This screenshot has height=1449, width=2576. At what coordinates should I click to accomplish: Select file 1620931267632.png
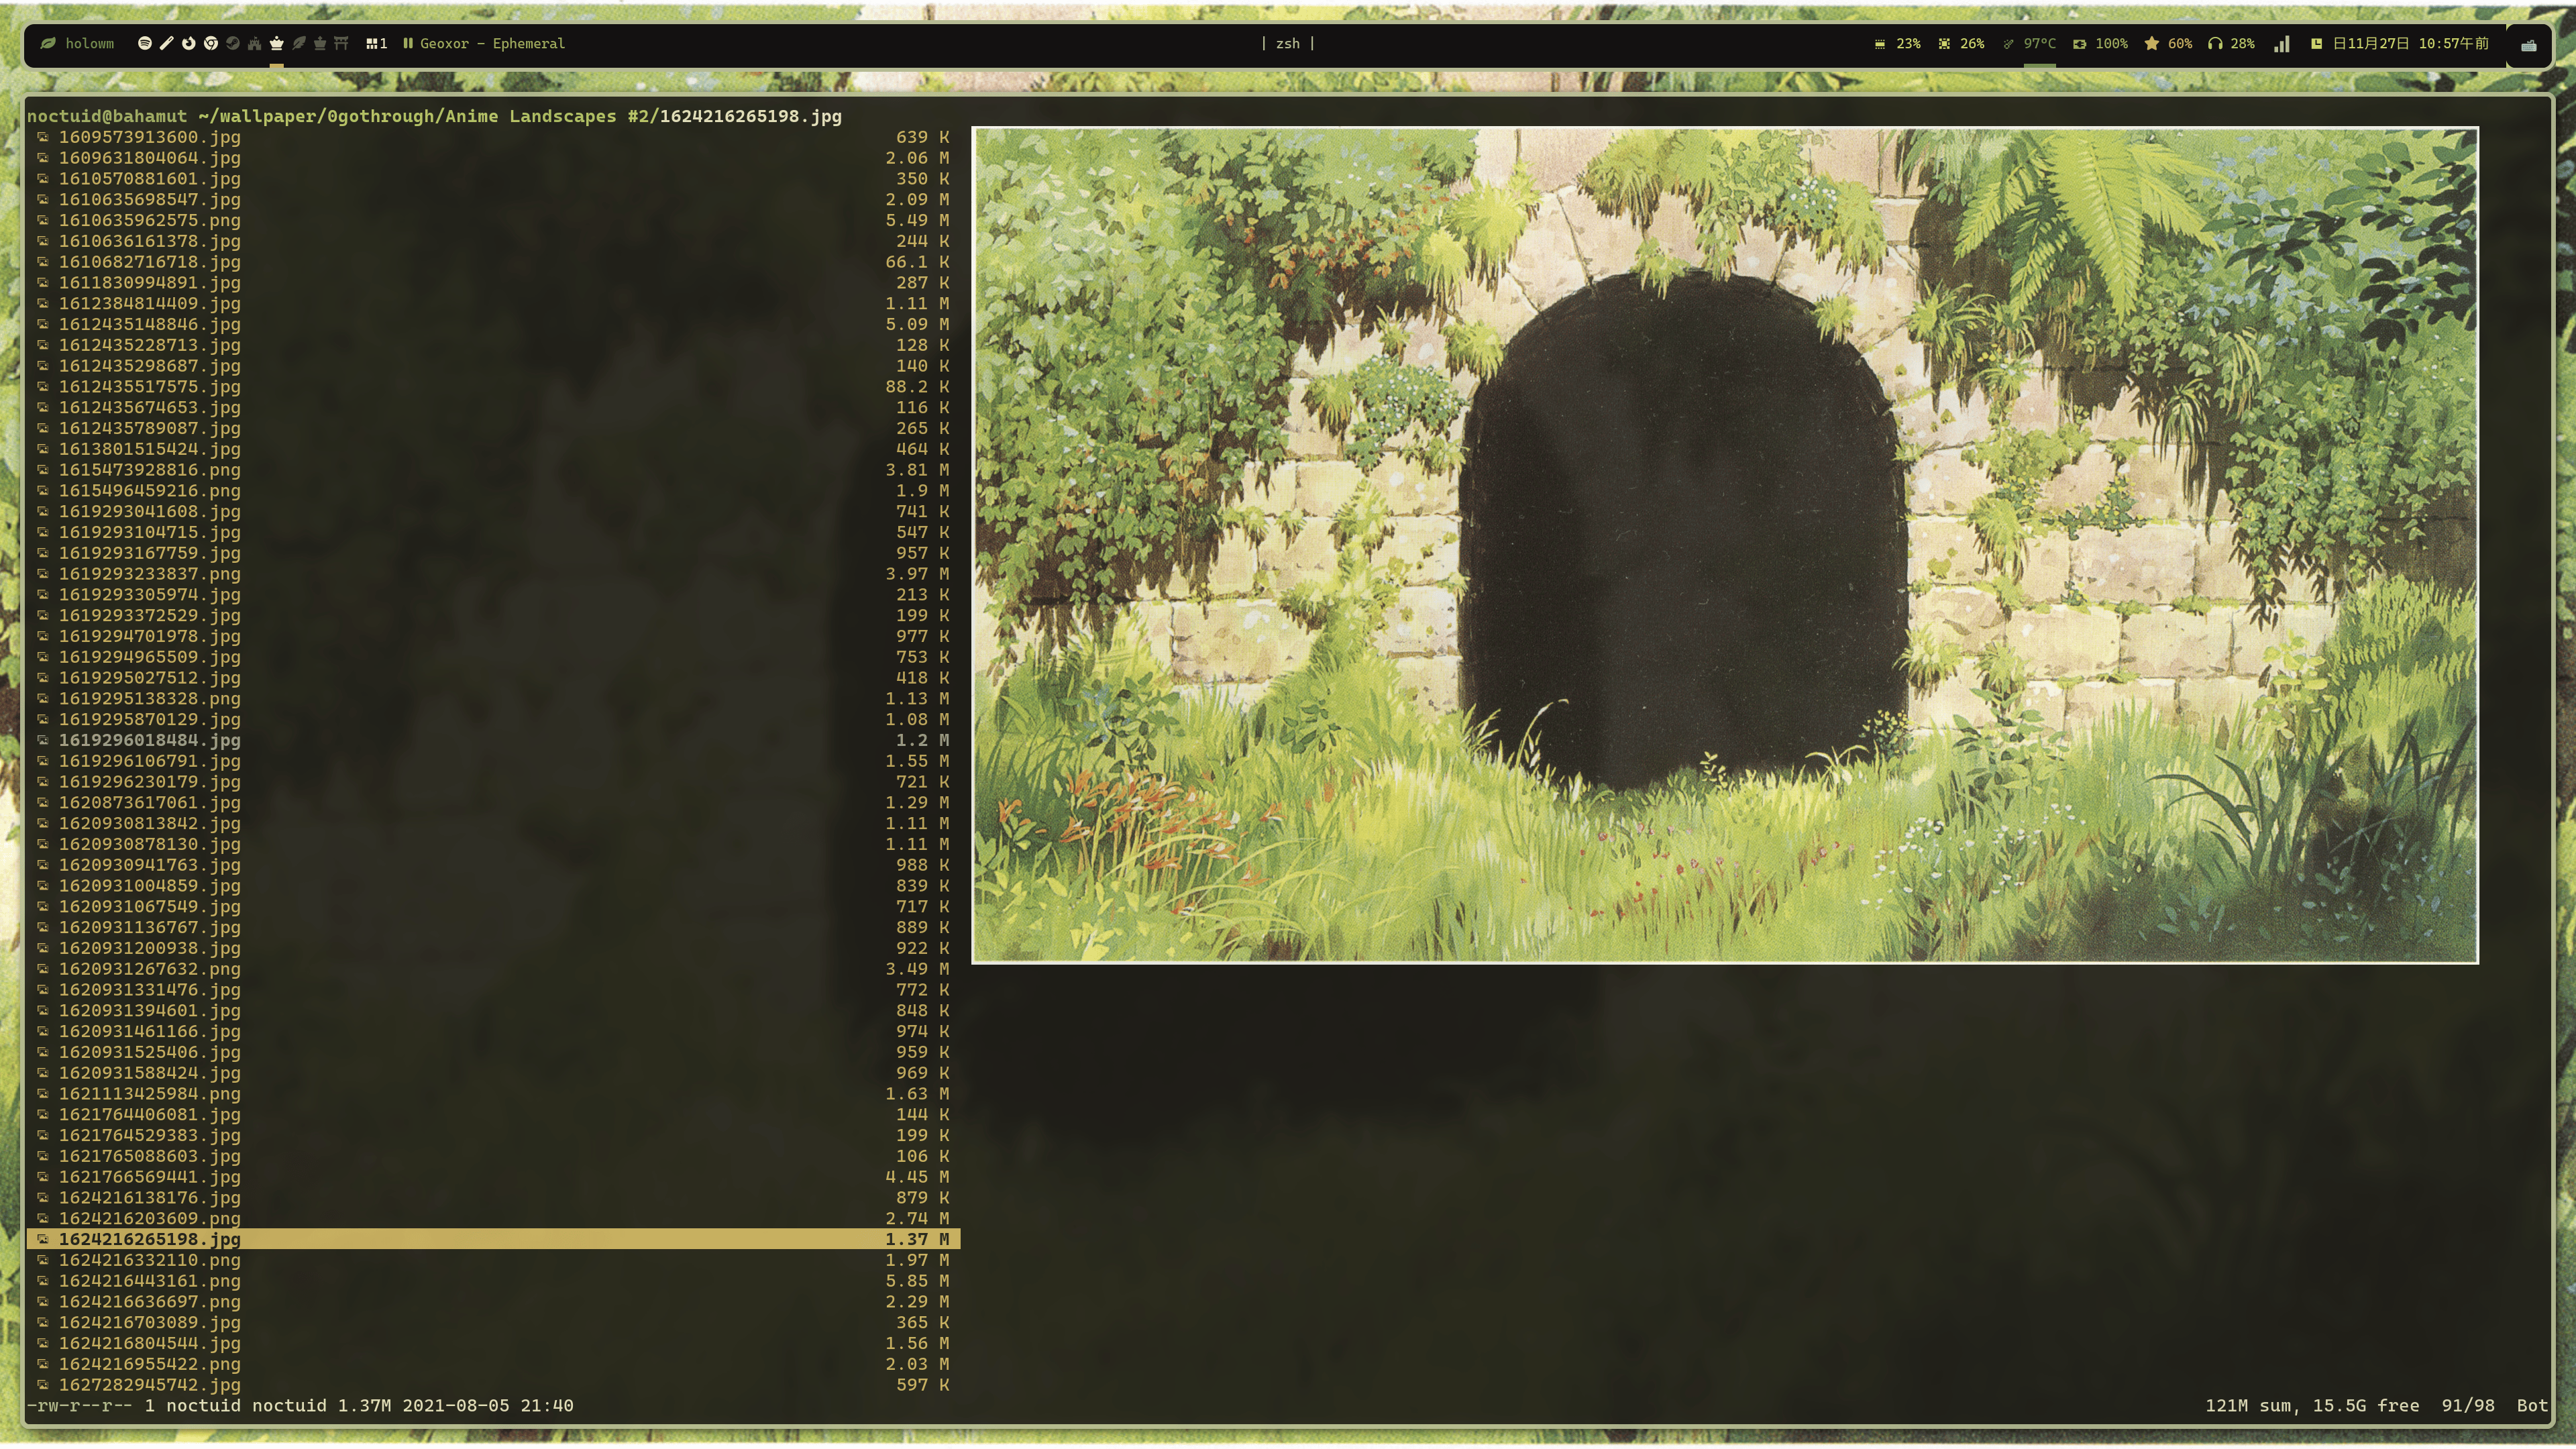coord(493,969)
